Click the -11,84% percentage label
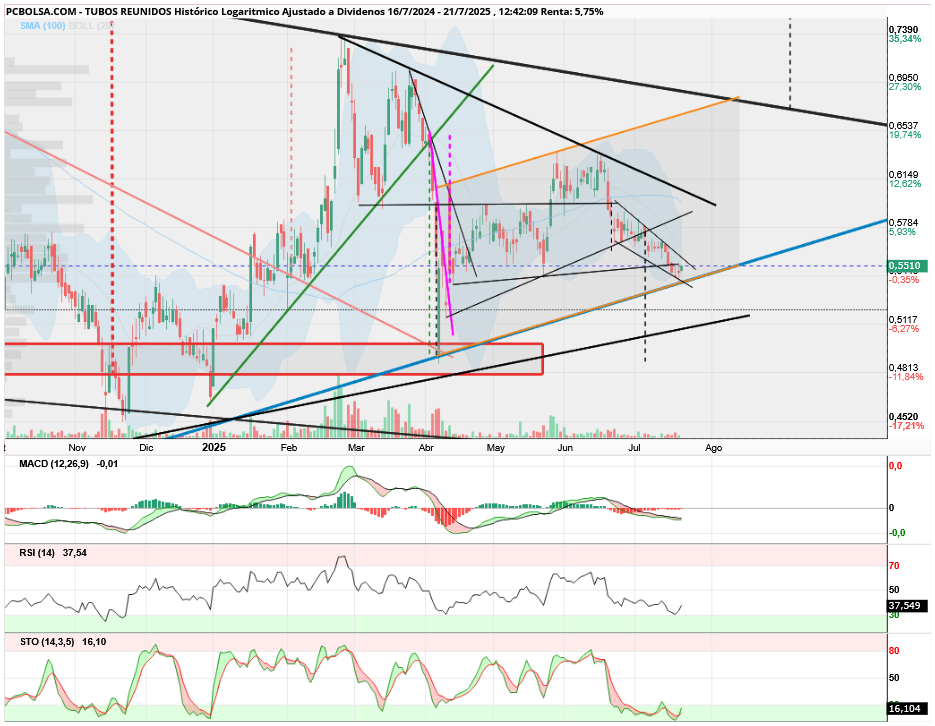The width and height of the screenshot is (935, 726). click(x=906, y=377)
